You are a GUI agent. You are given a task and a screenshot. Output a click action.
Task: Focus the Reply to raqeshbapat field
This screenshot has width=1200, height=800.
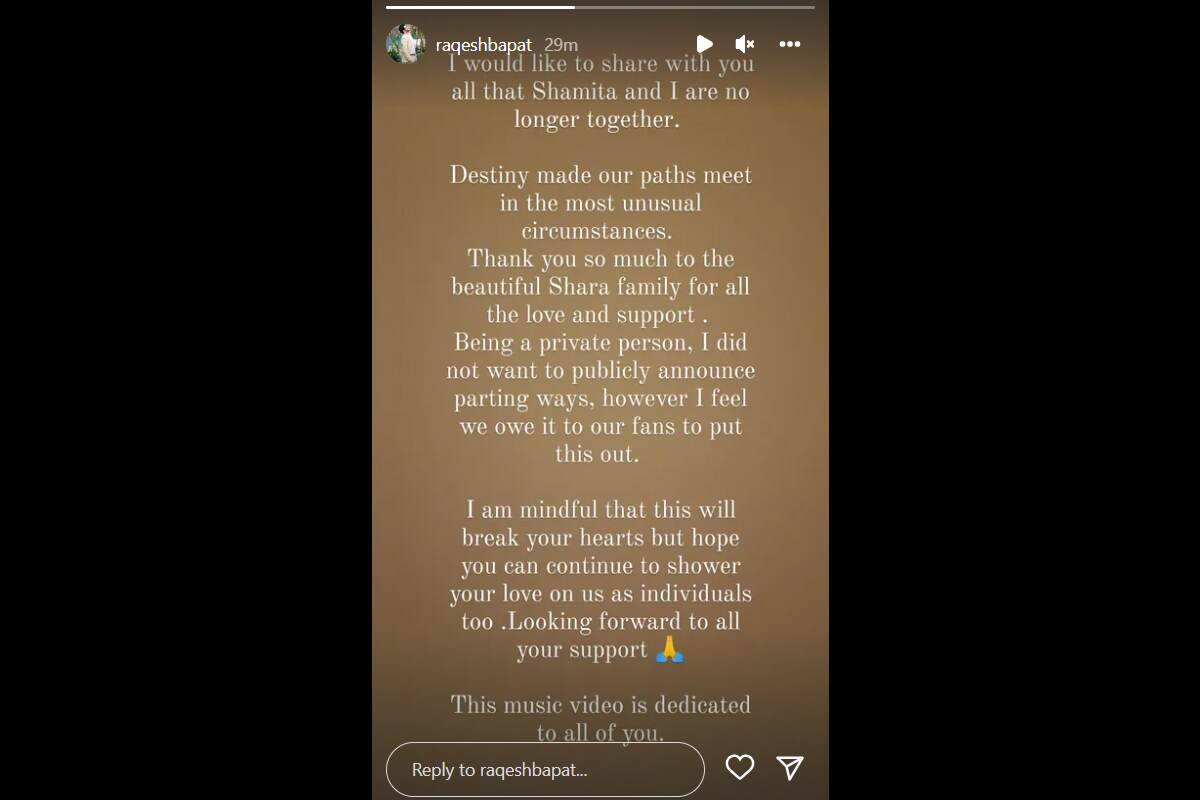545,769
